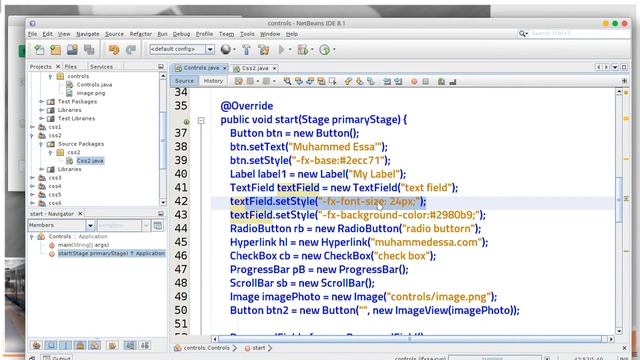Viewport: 640px width, 360px height.
Task: Click Stop Macro Recording icon
Action: click(x=426, y=82)
